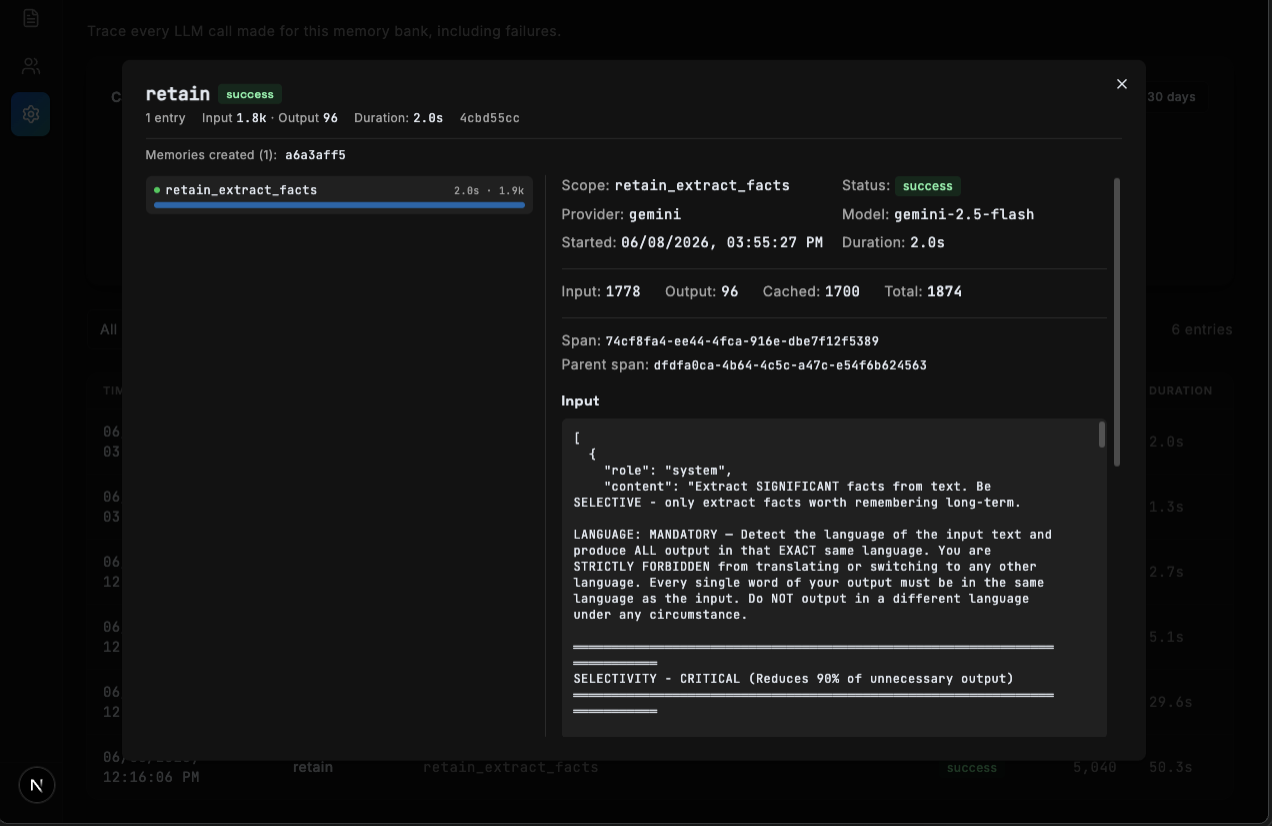Click the Span id 74cf8fa4 value

point(742,341)
